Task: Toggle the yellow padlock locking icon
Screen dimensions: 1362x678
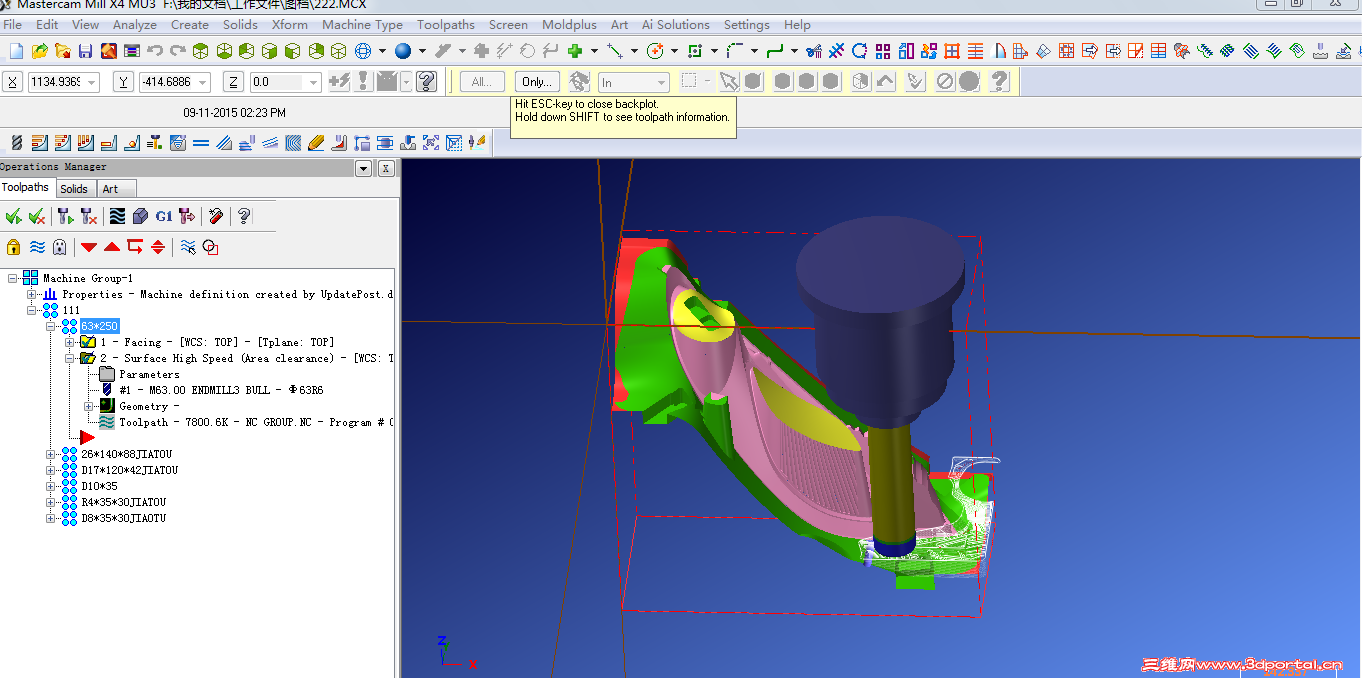Action: point(14,247)
